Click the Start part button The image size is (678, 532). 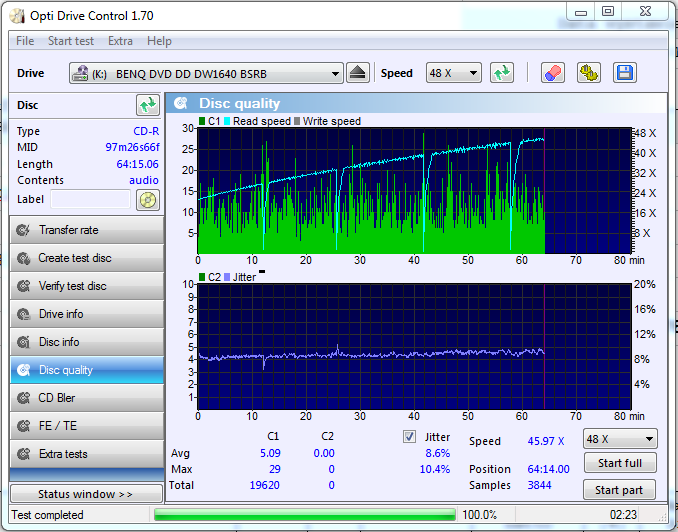[x=619, y=490]
